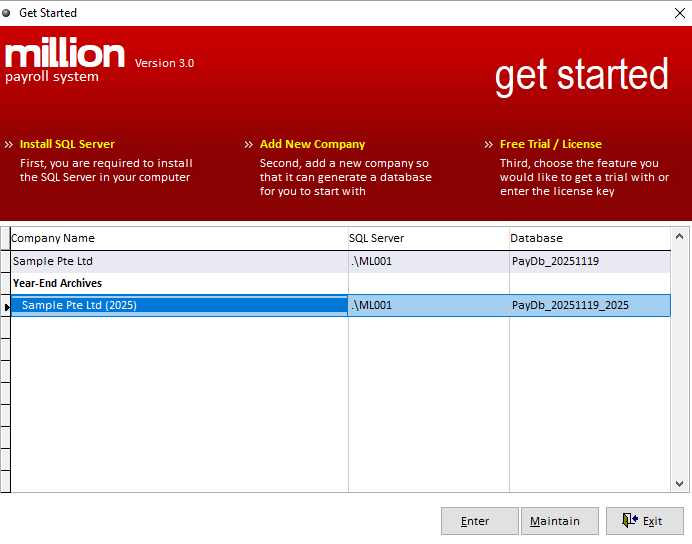Screen dimensions: 692x544
Task: Click chevron icon beside Add New Company
Action: tap(249, 145)
